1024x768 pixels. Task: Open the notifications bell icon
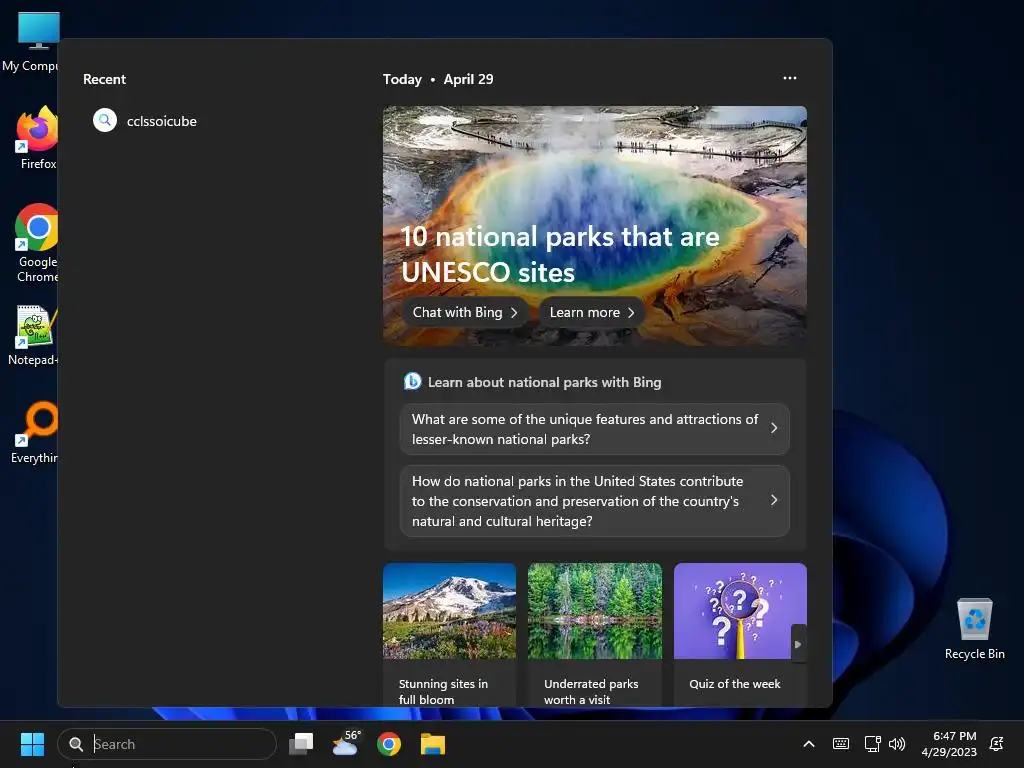click(997, 744)
